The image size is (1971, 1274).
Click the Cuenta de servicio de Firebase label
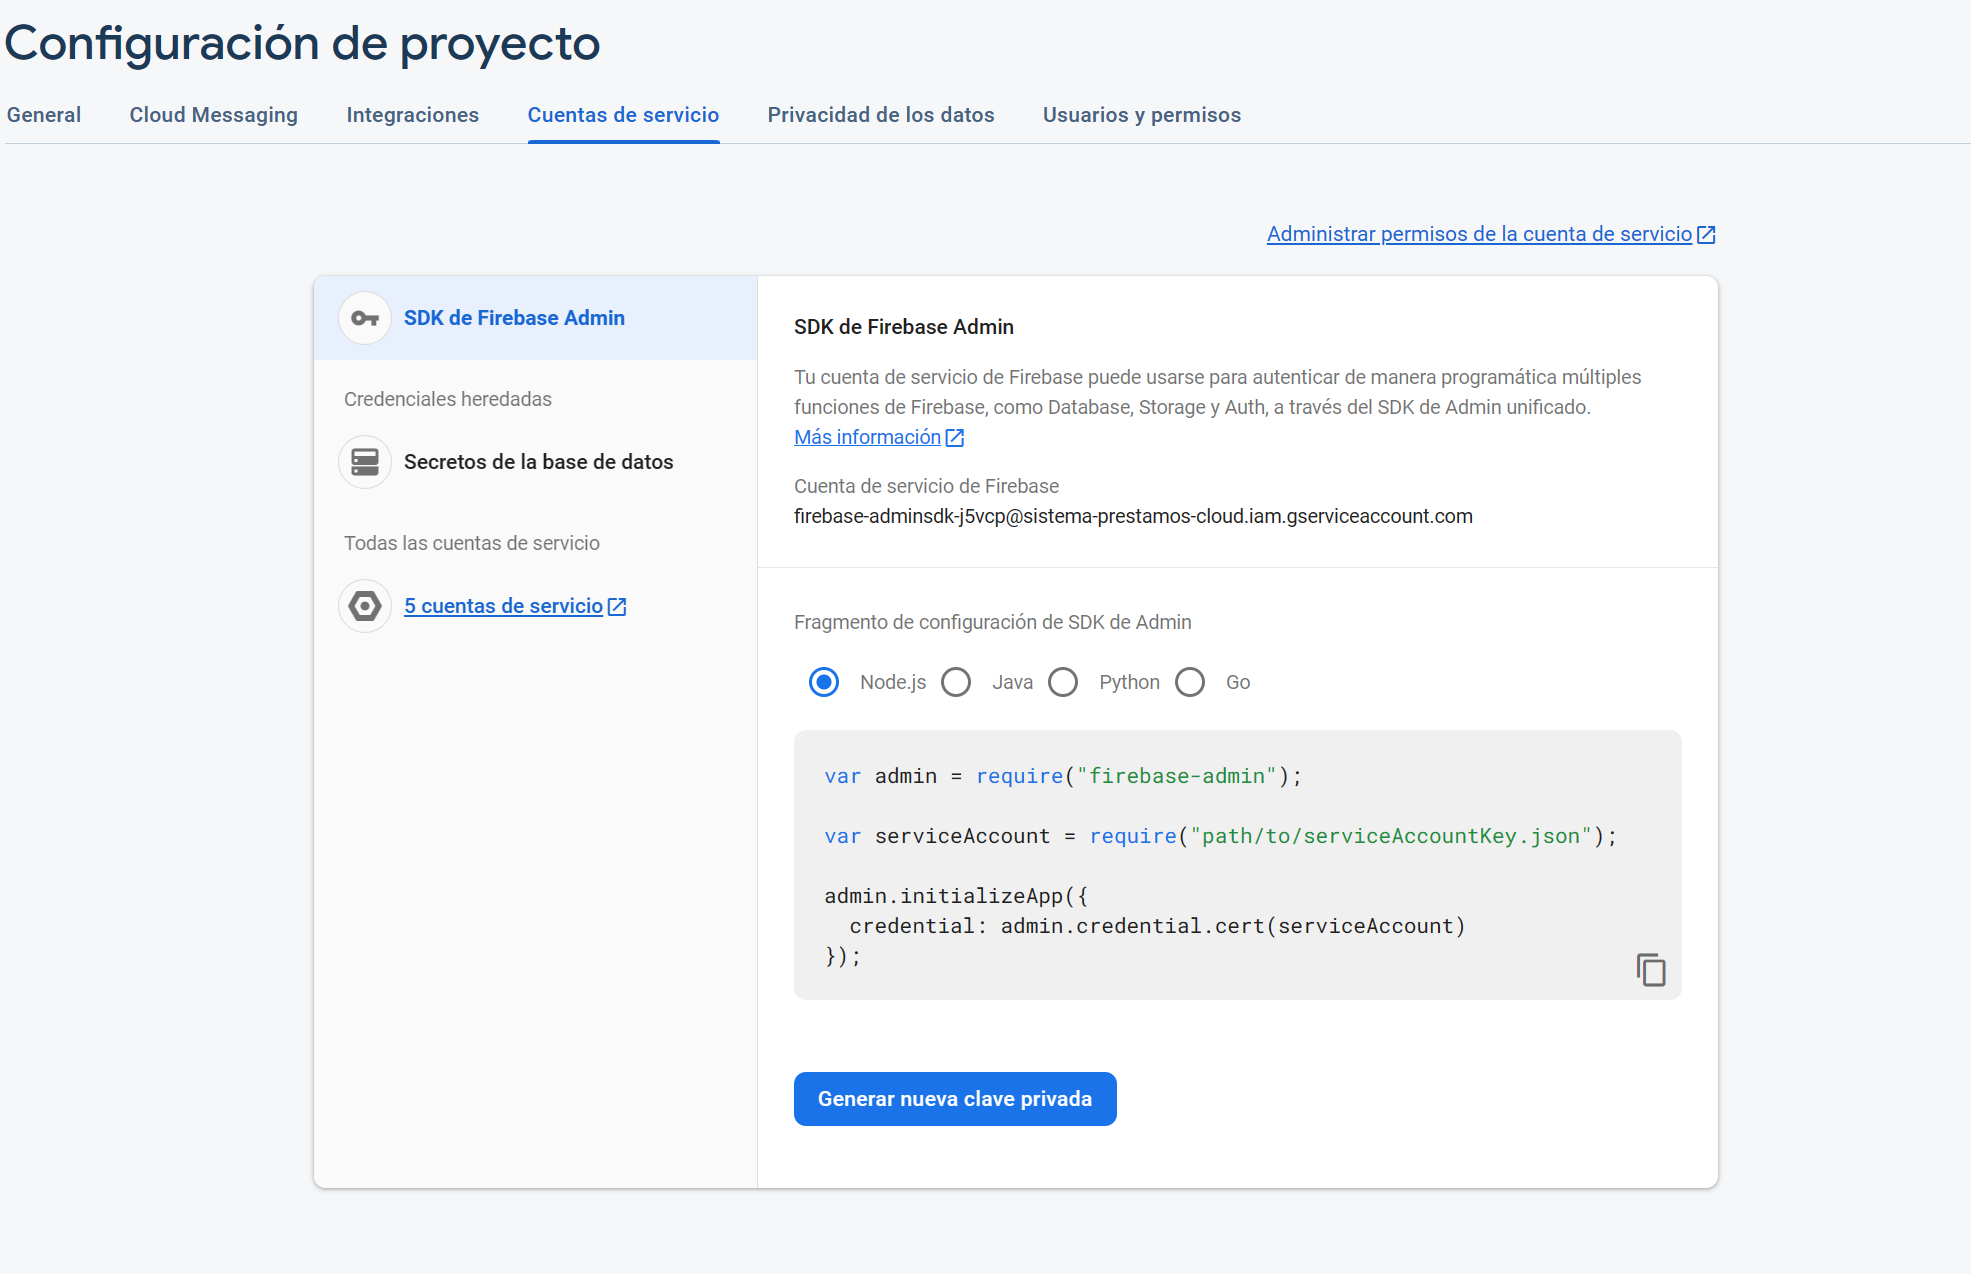click(x=926, y=486)
